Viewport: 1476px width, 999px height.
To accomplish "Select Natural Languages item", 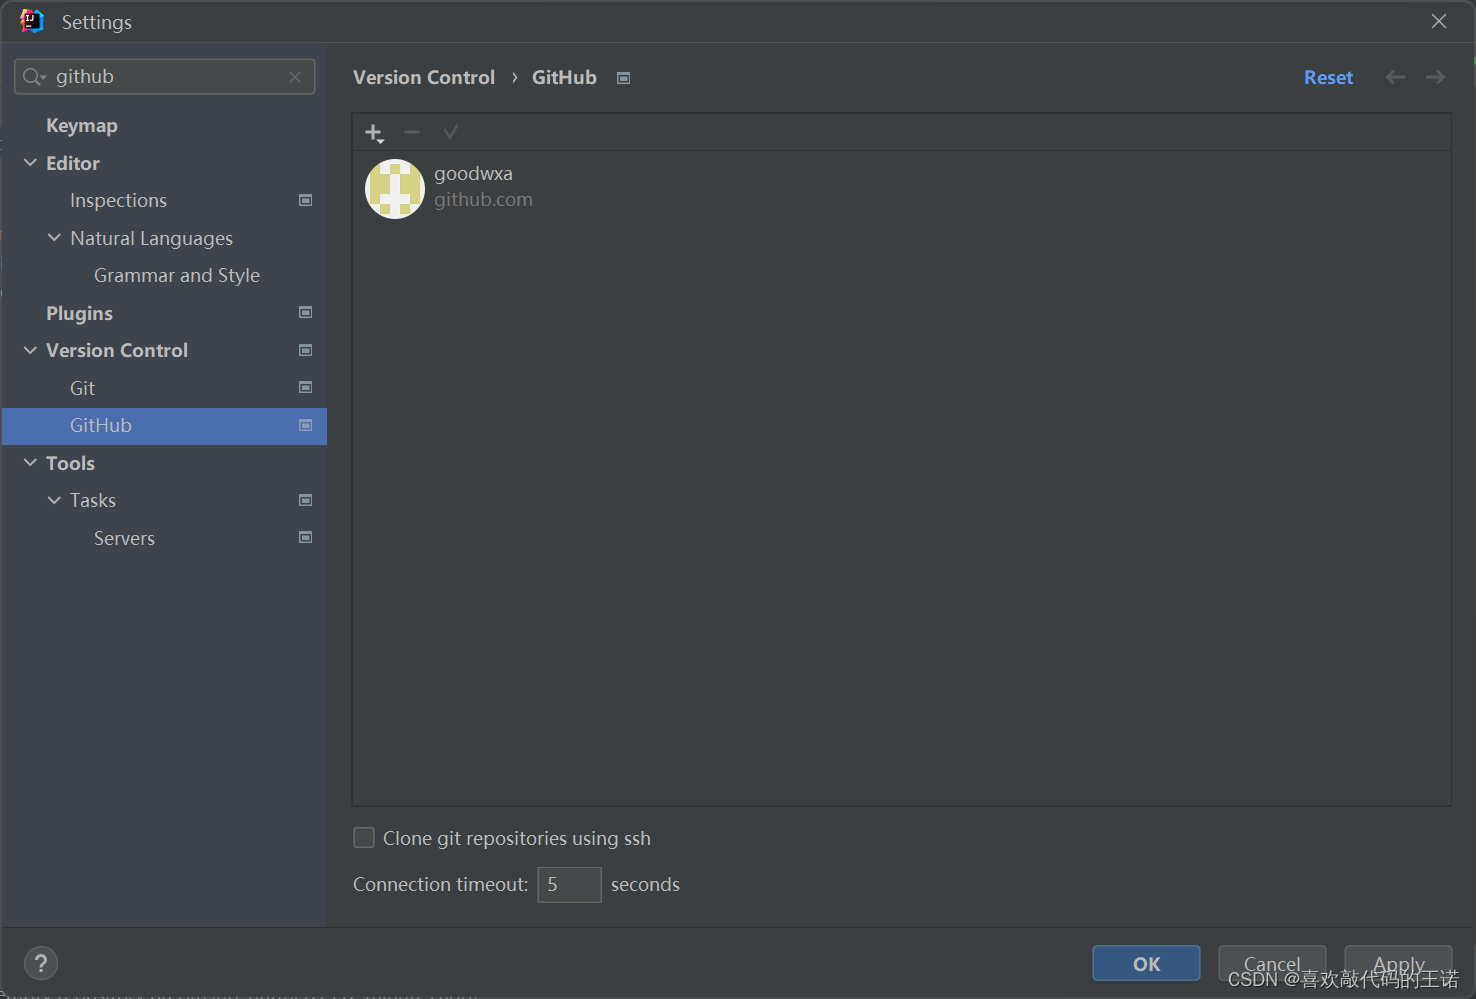I will [151, 238].
